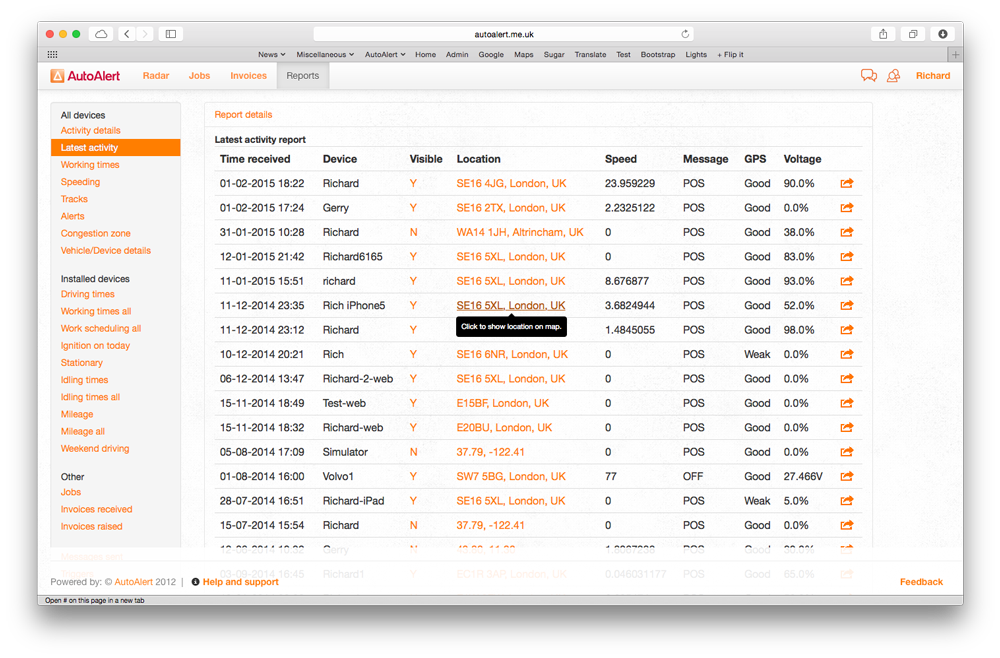1000x658 pixels.
Task: Click share icon in the Richard-2-web row
Action: pos(846,379)
